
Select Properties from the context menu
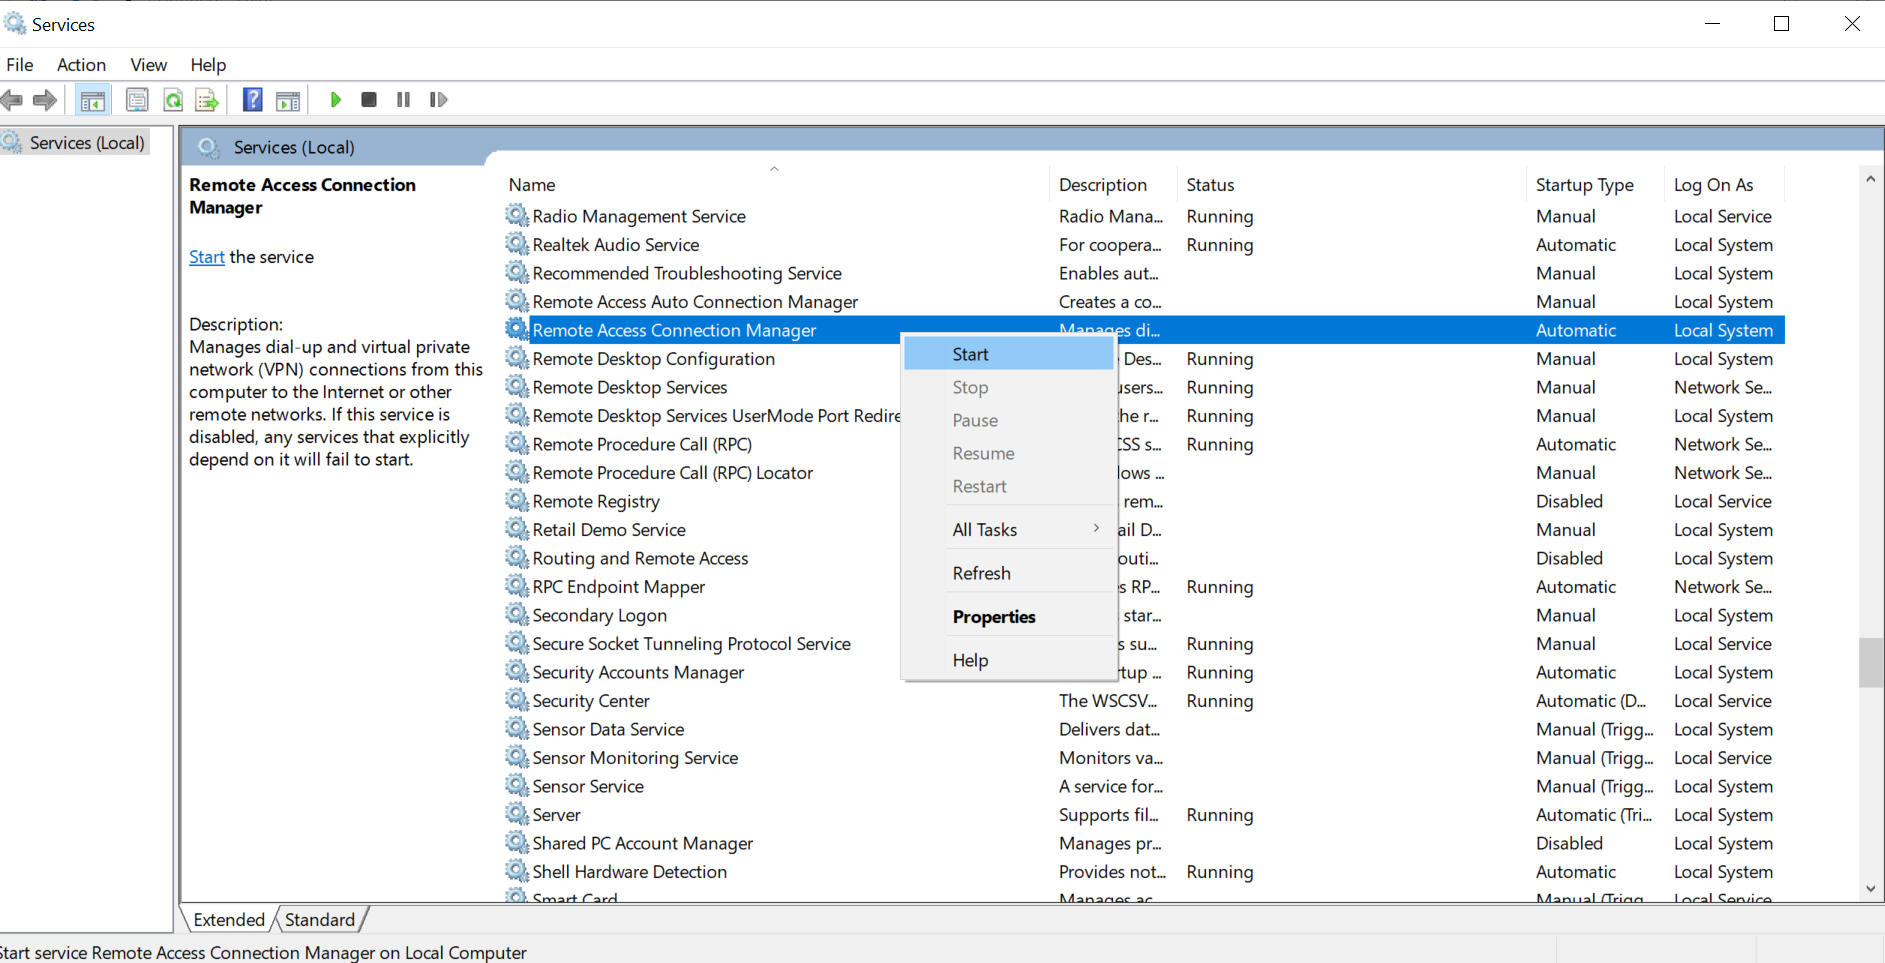click(993, 617)
